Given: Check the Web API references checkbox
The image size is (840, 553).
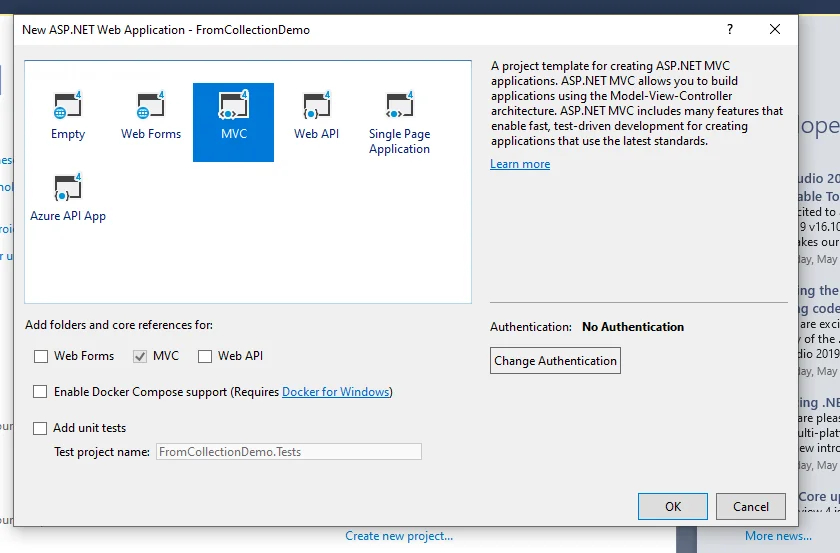Looking at the screenshot, I should coord(205,356).
